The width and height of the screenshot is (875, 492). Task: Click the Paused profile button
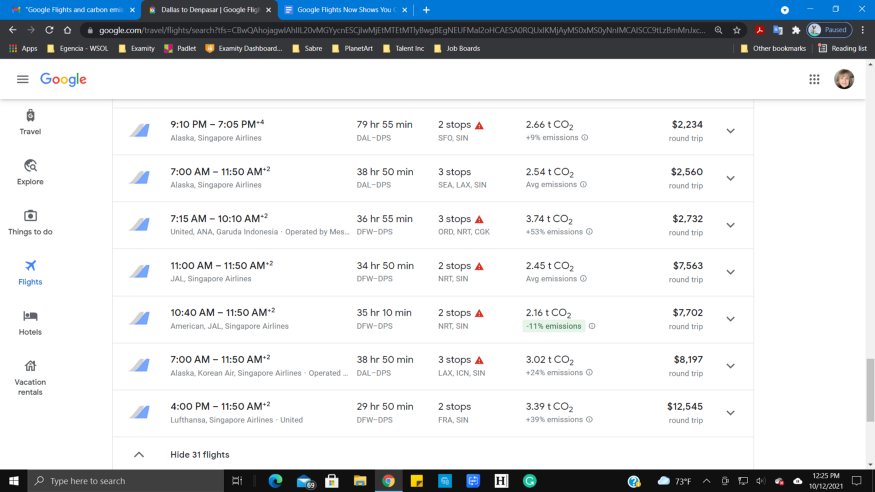830,30
